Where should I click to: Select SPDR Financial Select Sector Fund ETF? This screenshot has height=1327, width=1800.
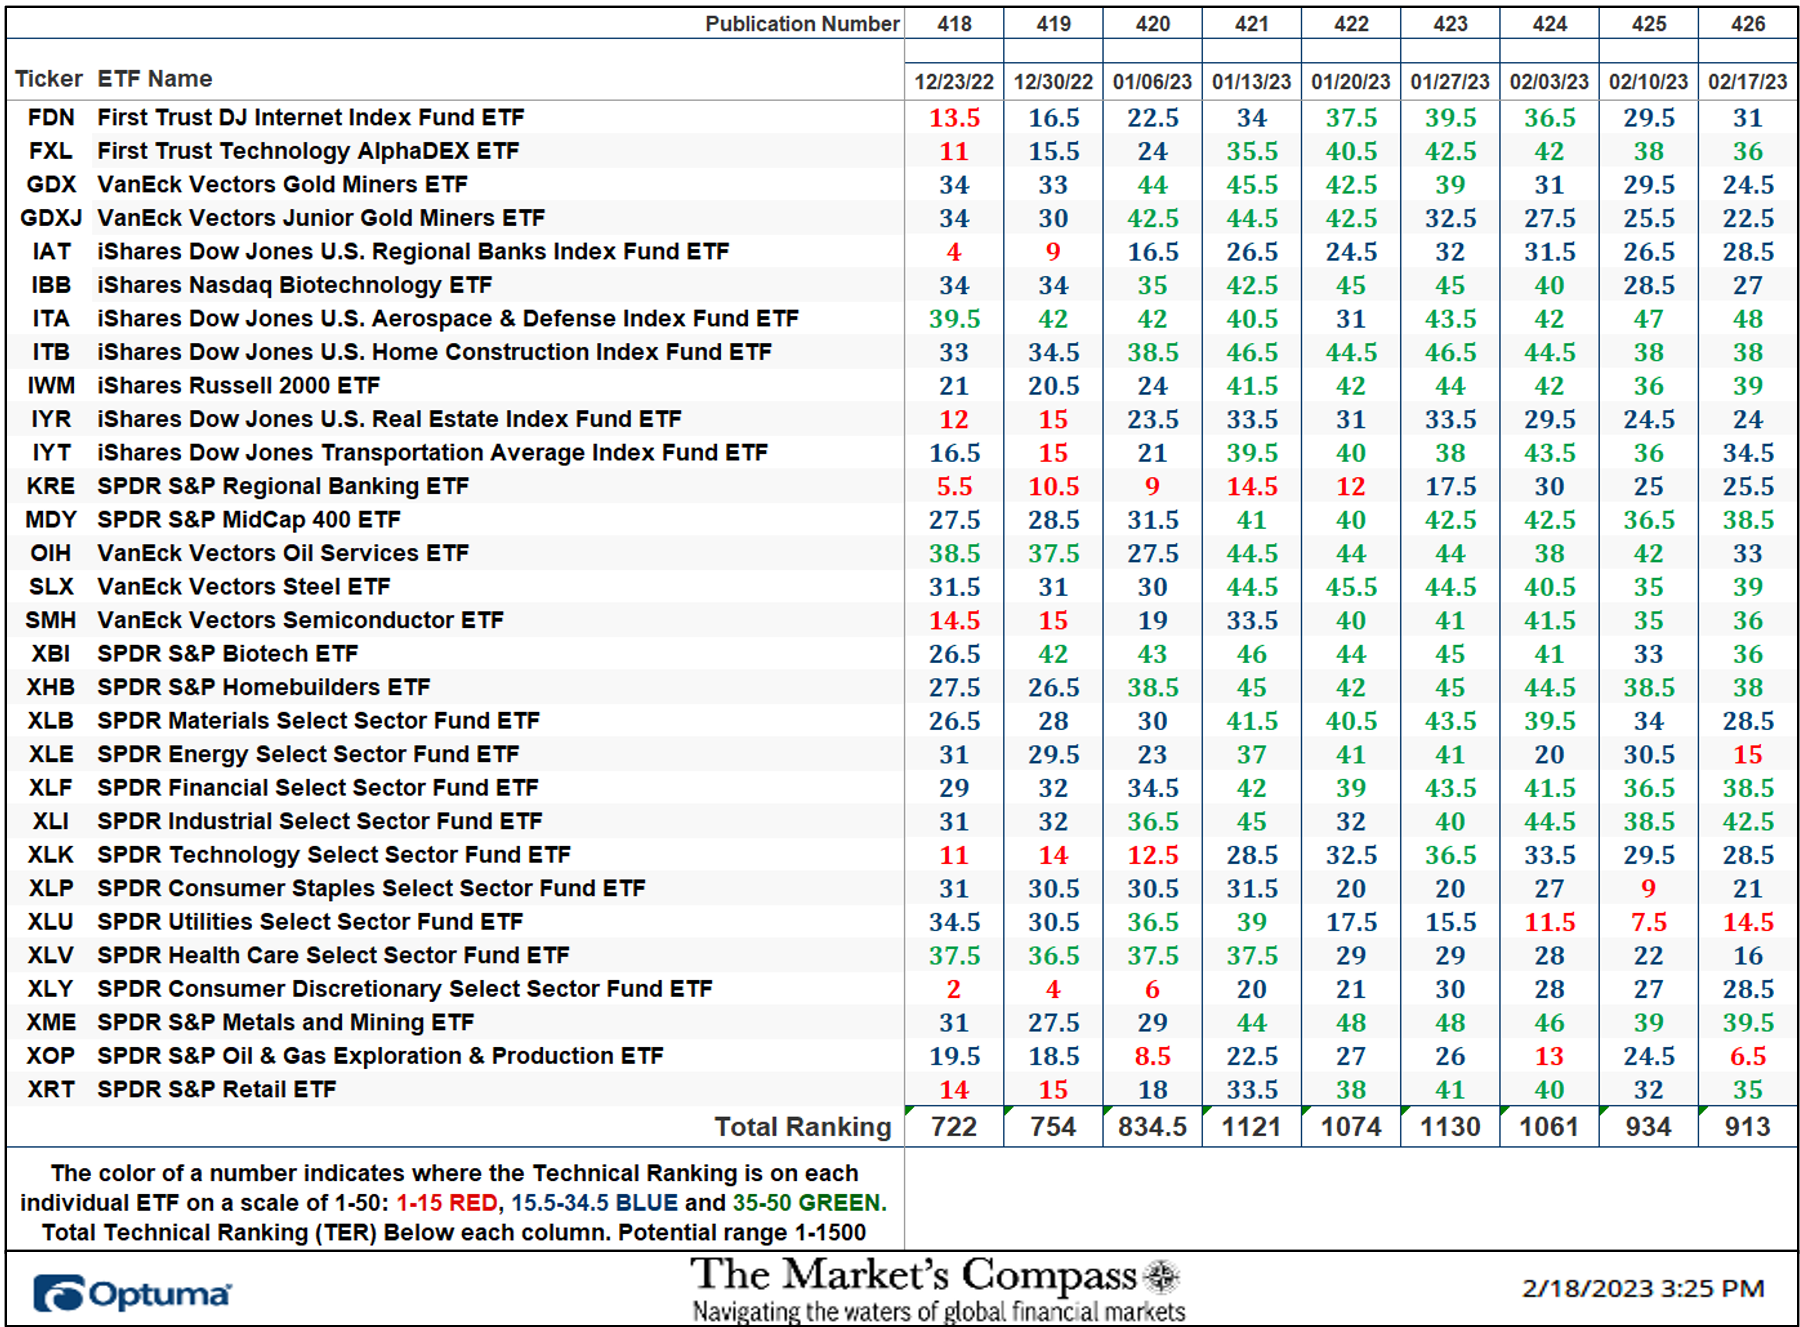318,788
